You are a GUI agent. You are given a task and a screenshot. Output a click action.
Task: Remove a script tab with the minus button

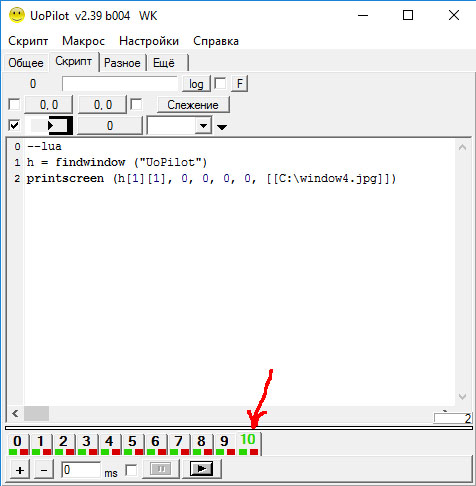(x=44, y=470)
